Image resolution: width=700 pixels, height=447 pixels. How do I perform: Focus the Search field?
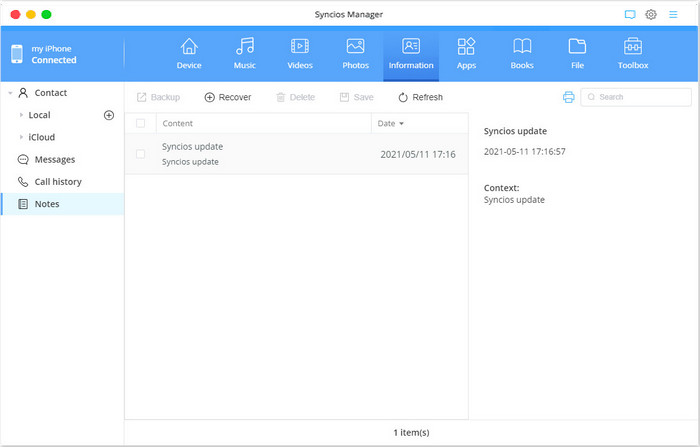click(x=636, y=97)
